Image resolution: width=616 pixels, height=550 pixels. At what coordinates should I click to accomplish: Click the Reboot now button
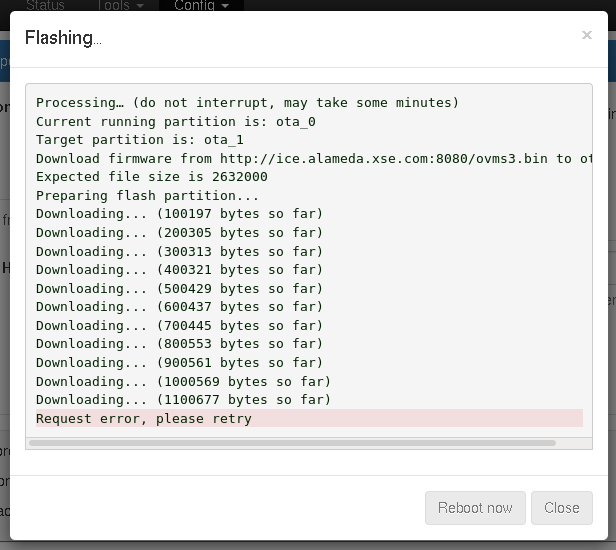(x=475, y=508)
